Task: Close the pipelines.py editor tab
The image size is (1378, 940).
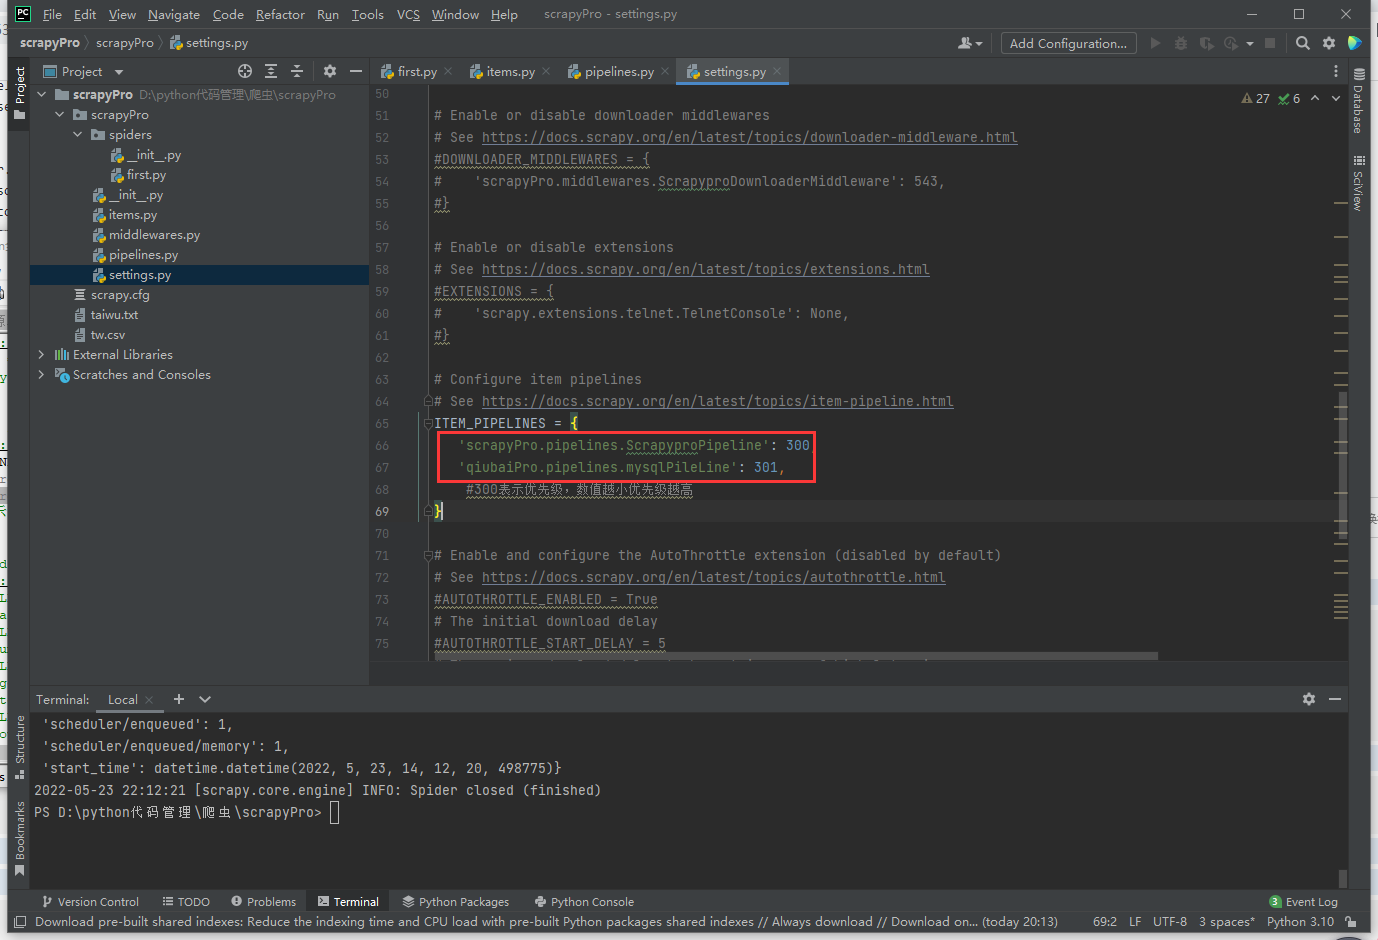Action: click(x=665, y=72)
